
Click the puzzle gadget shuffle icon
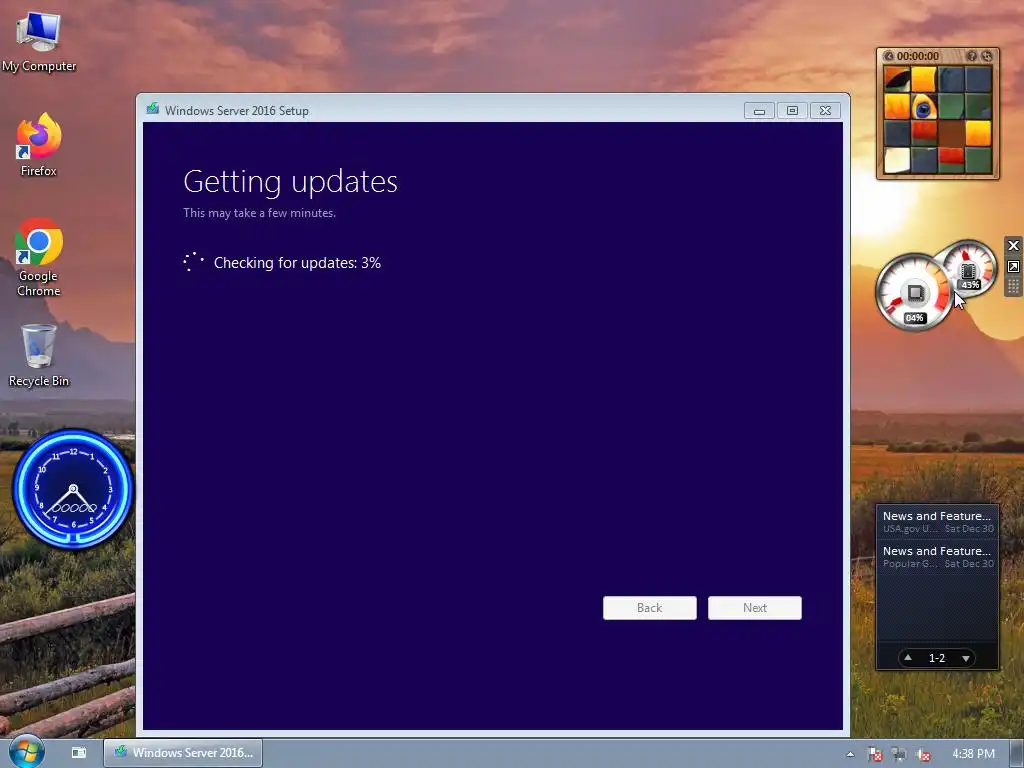click(x=987, y=56)
